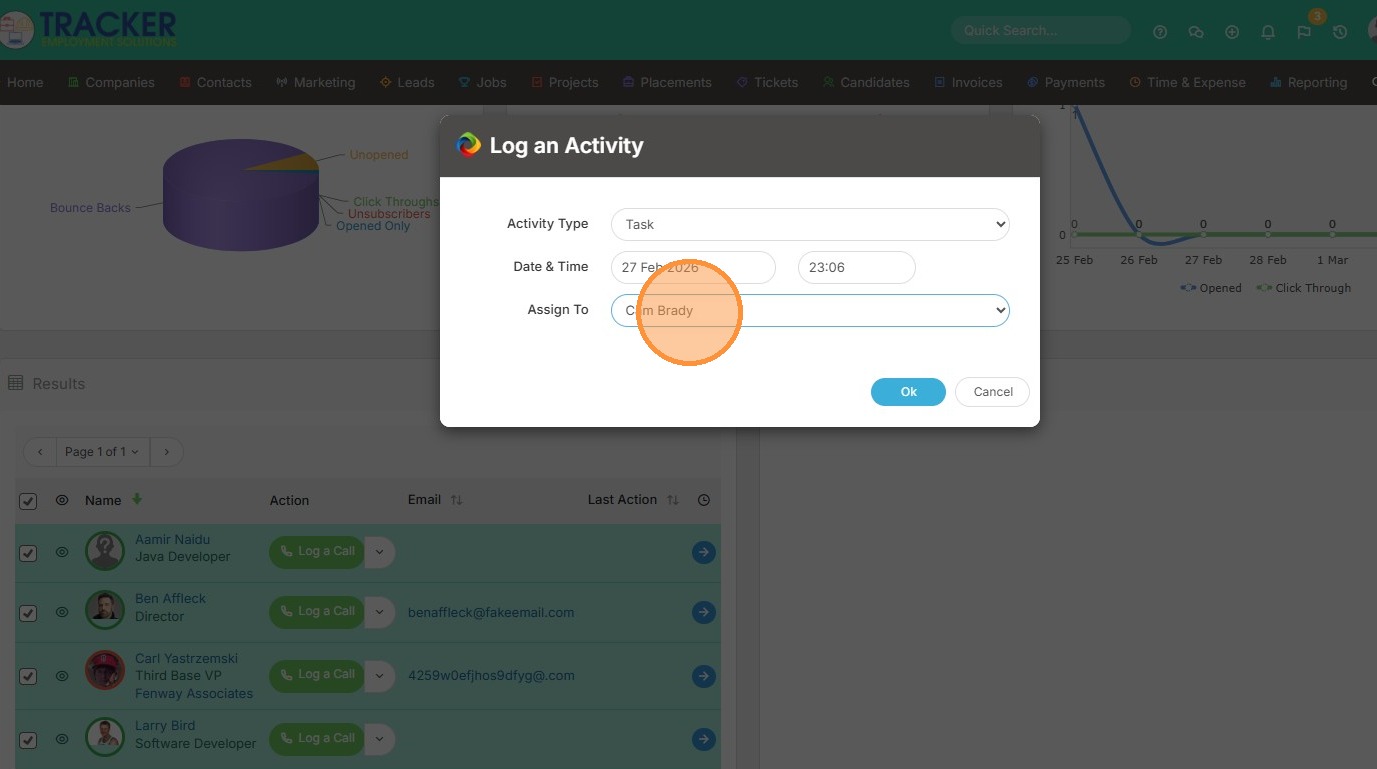The image size is (1377, 769).
Task: Open the Assign To dropdown
Action: [810, 310]
